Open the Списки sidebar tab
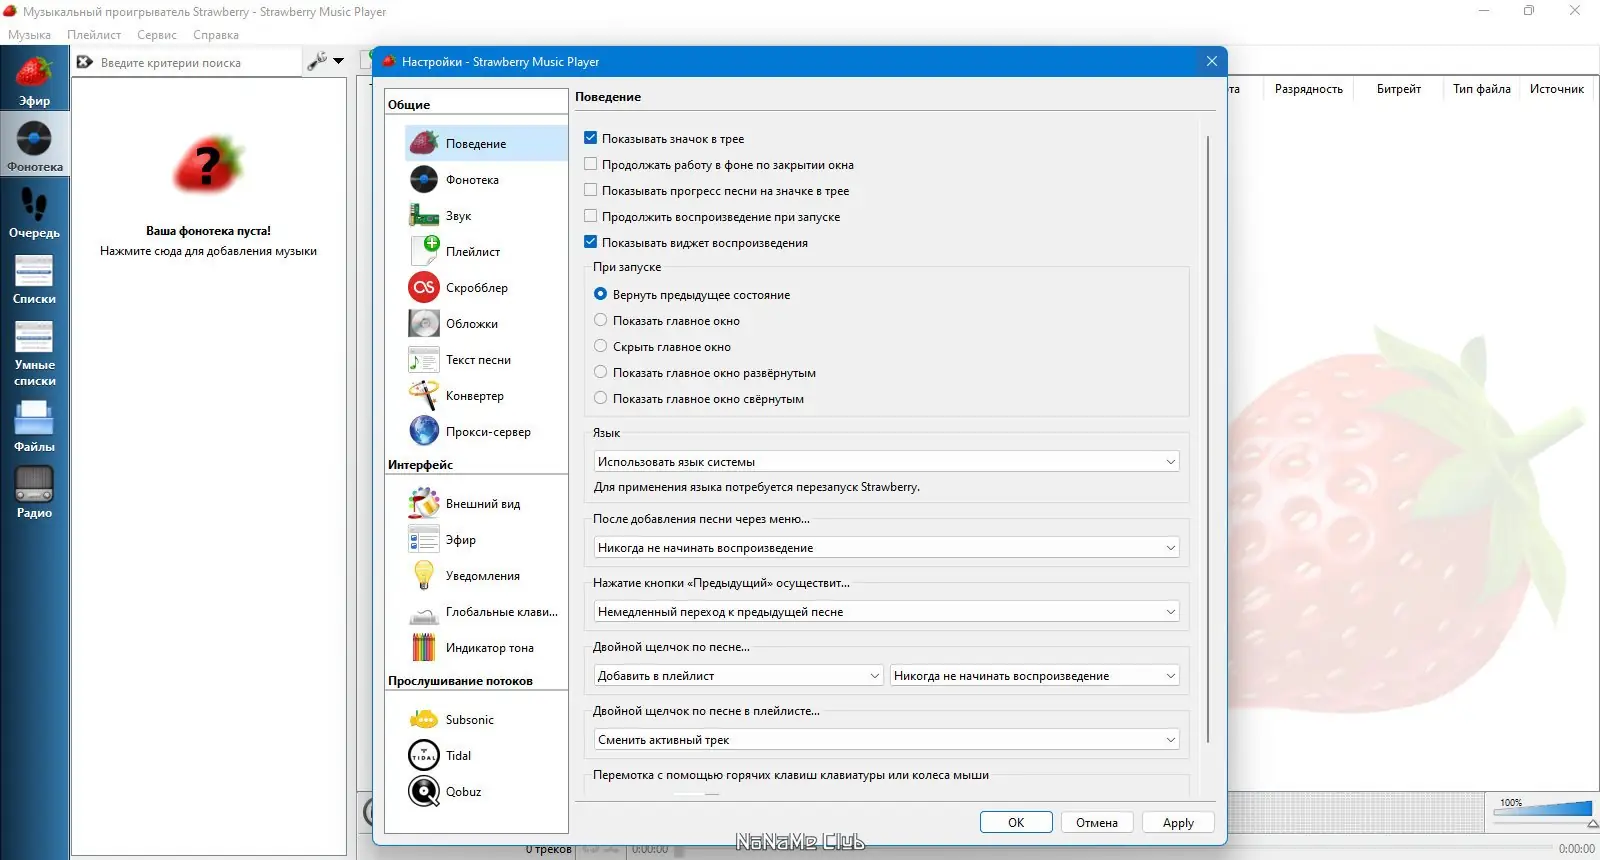1600x860 pixels. [x=34, y=278]
